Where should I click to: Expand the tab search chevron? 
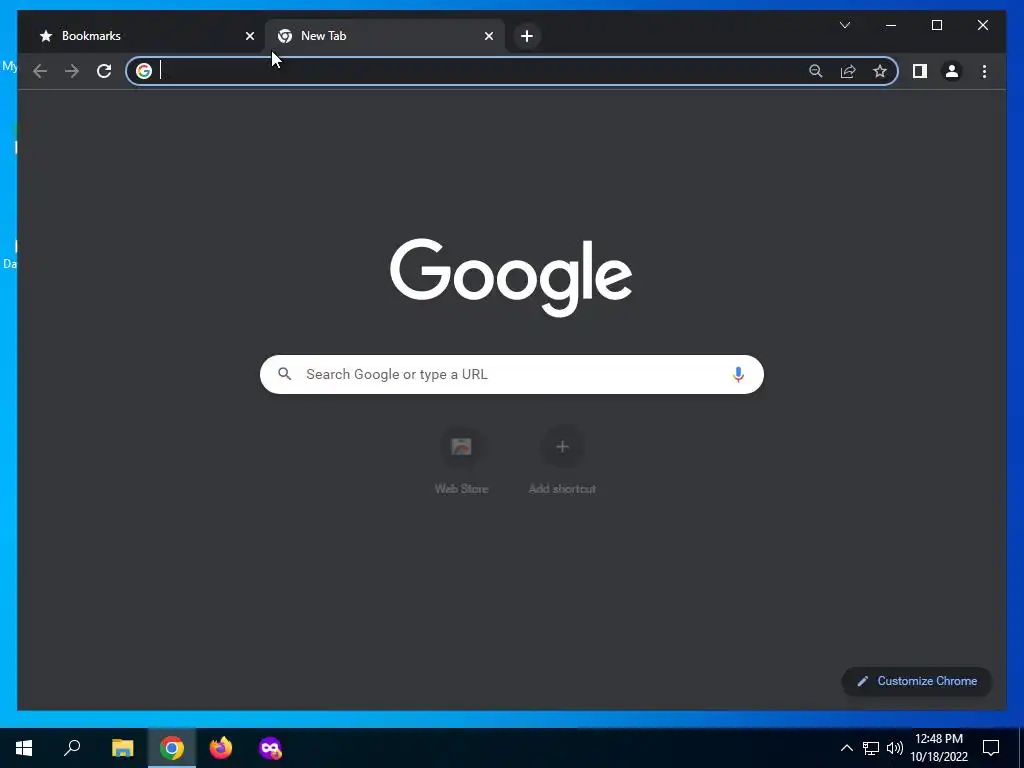coord(844,25)
